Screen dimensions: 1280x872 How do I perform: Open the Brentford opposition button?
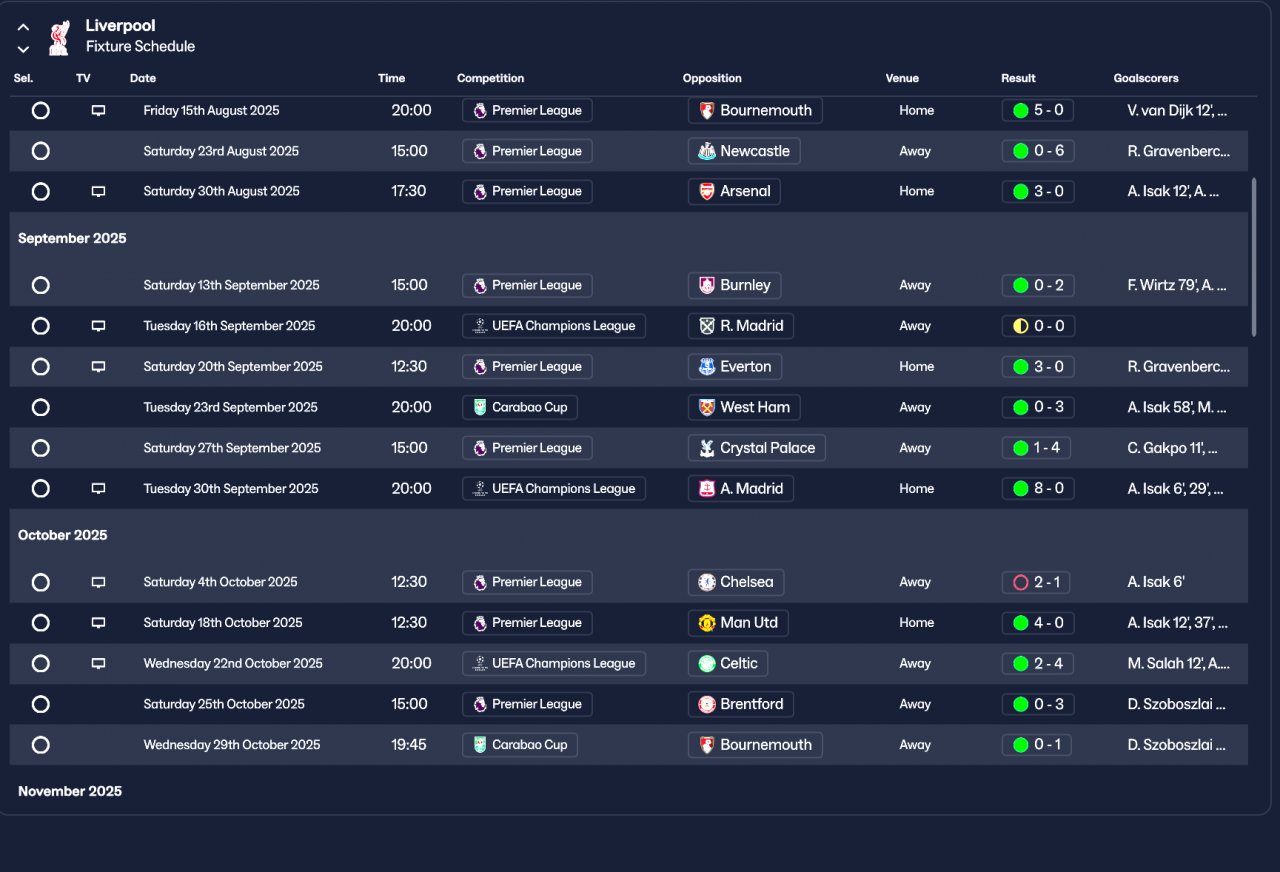[741, 704]
